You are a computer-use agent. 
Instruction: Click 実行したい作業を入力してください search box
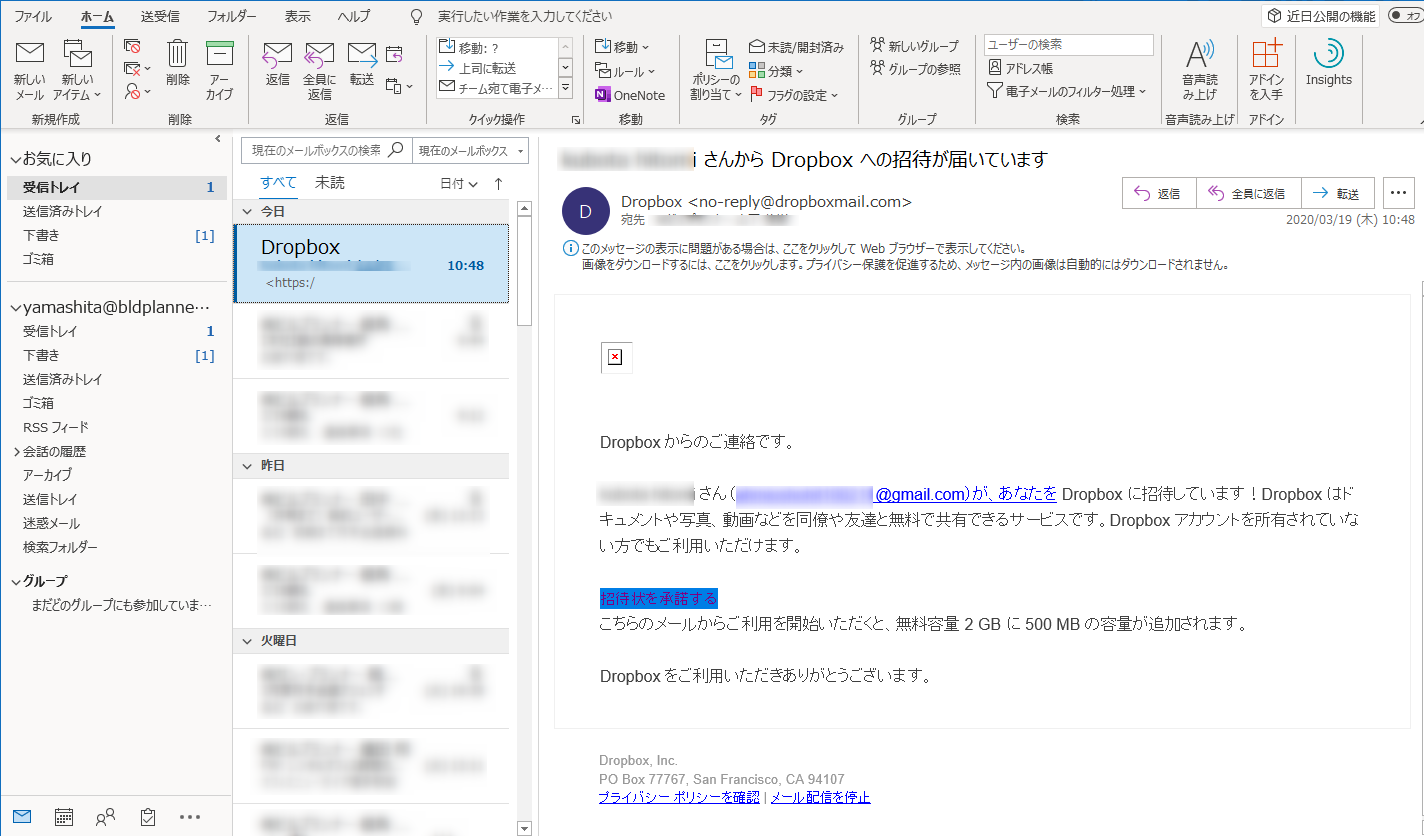point(525,16)
